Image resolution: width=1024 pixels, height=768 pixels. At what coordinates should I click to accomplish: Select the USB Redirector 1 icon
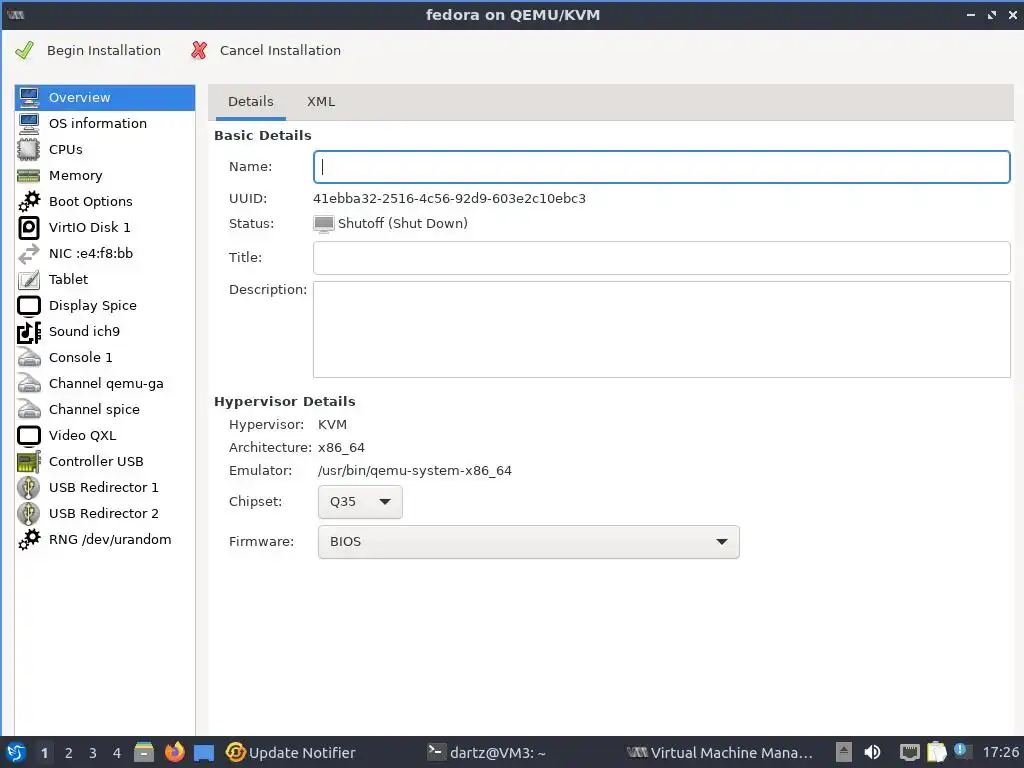pos(29,488)
